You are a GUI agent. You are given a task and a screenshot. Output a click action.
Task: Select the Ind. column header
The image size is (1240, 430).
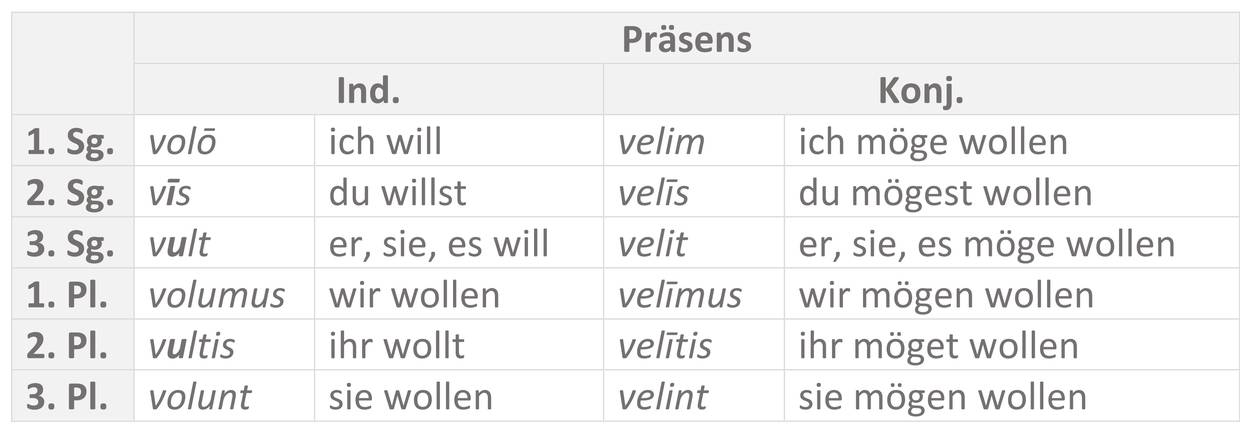pyautogui.click(x=368, y=91)
